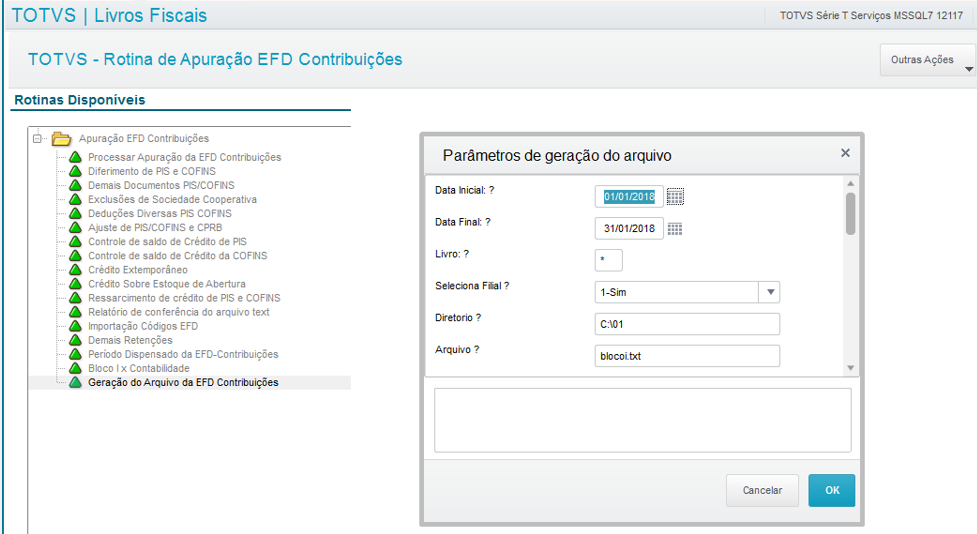This screenshot has height=534, width=977.
Task: Click the Data Final date field
Action: click(x=629, y=229)
